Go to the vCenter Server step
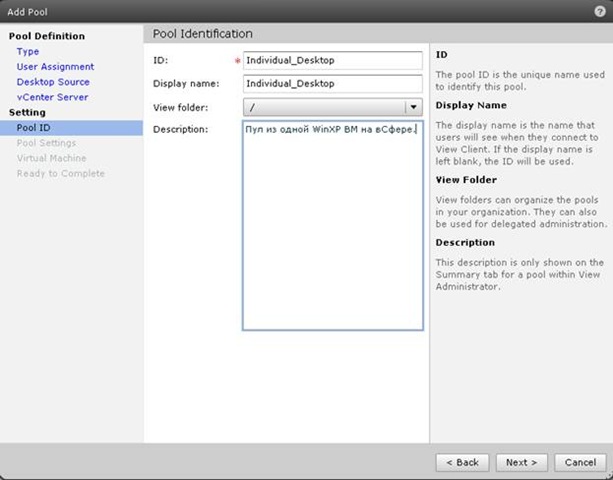 pyautogui.click(x=52, y=97)
